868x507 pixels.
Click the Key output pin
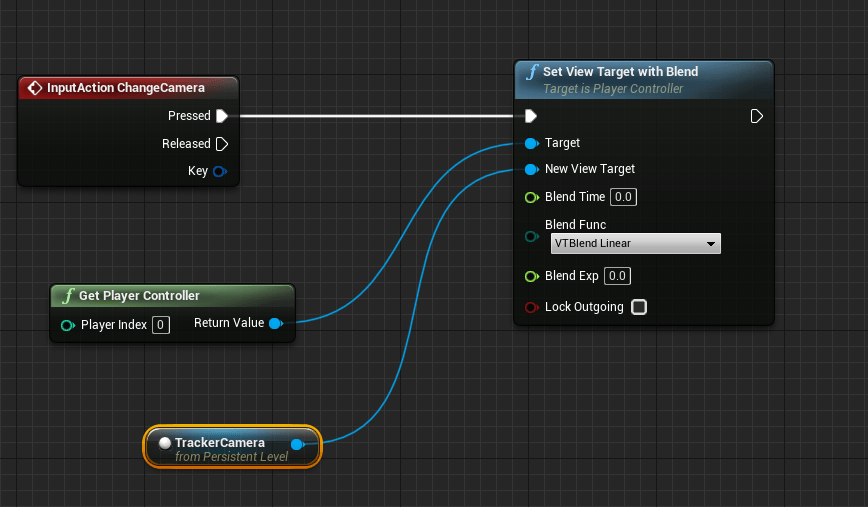[220, 172]
